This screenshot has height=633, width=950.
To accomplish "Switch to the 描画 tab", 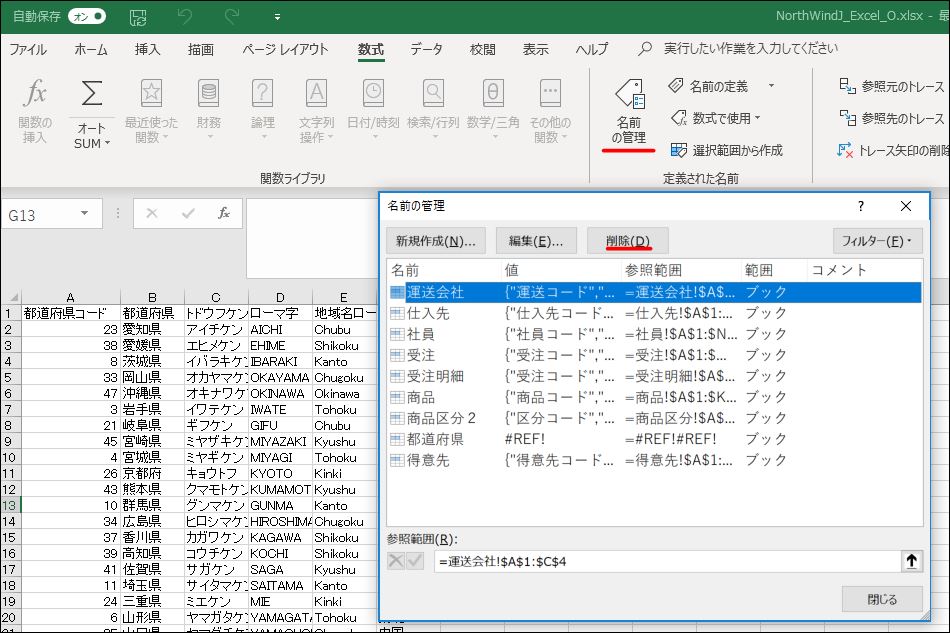I will [201, 49].
